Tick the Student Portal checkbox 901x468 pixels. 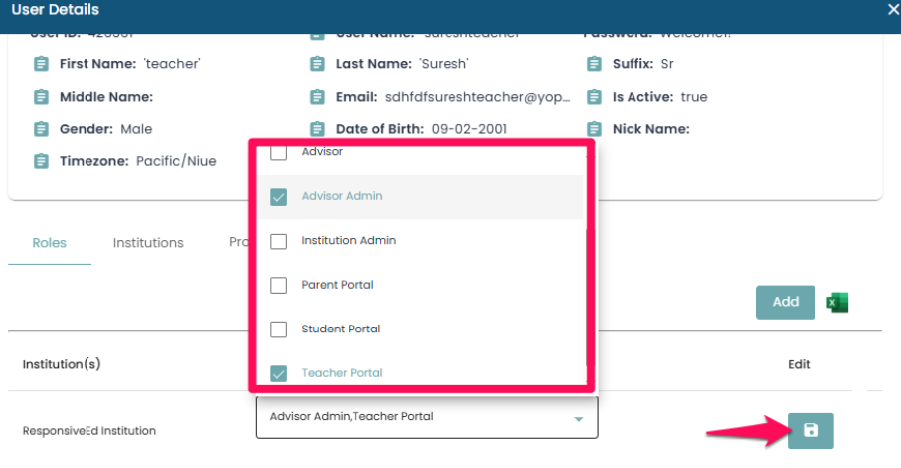point(279,329)
